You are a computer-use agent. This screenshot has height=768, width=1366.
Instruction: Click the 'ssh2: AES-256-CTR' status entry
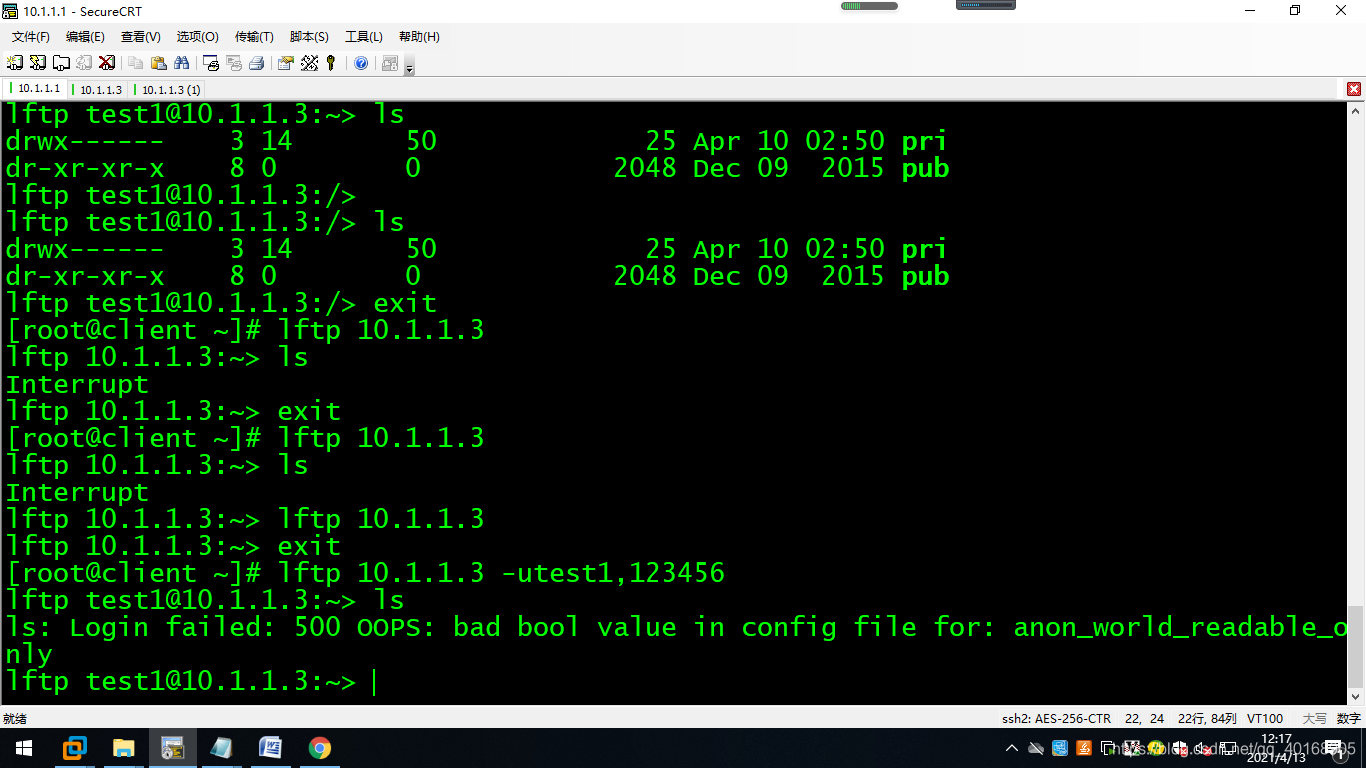click(x=1056, y=718)
